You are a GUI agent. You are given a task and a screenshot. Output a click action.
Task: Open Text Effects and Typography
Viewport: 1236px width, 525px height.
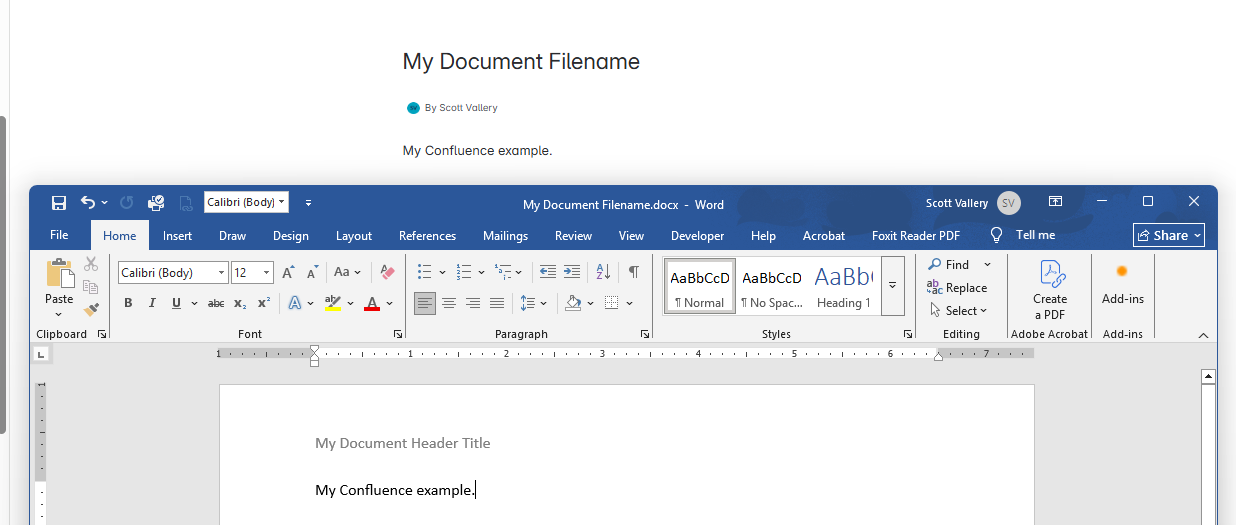point(295,303)
